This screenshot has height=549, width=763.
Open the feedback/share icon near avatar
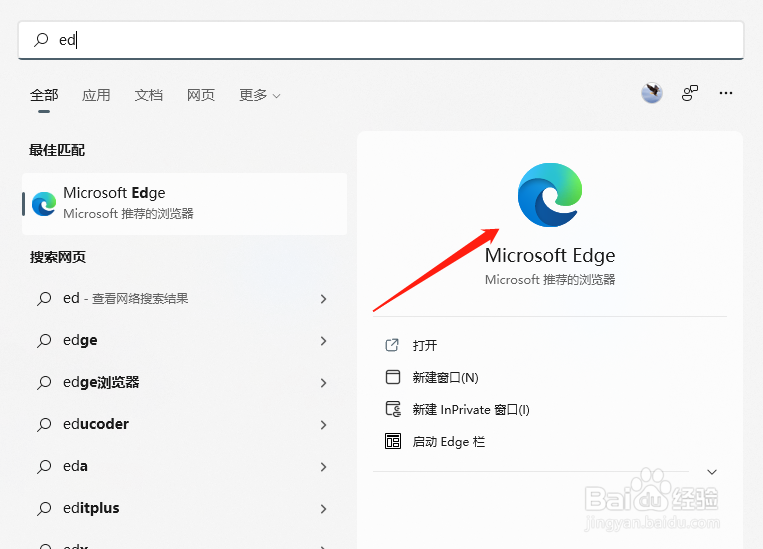click(x=690, y=92)
